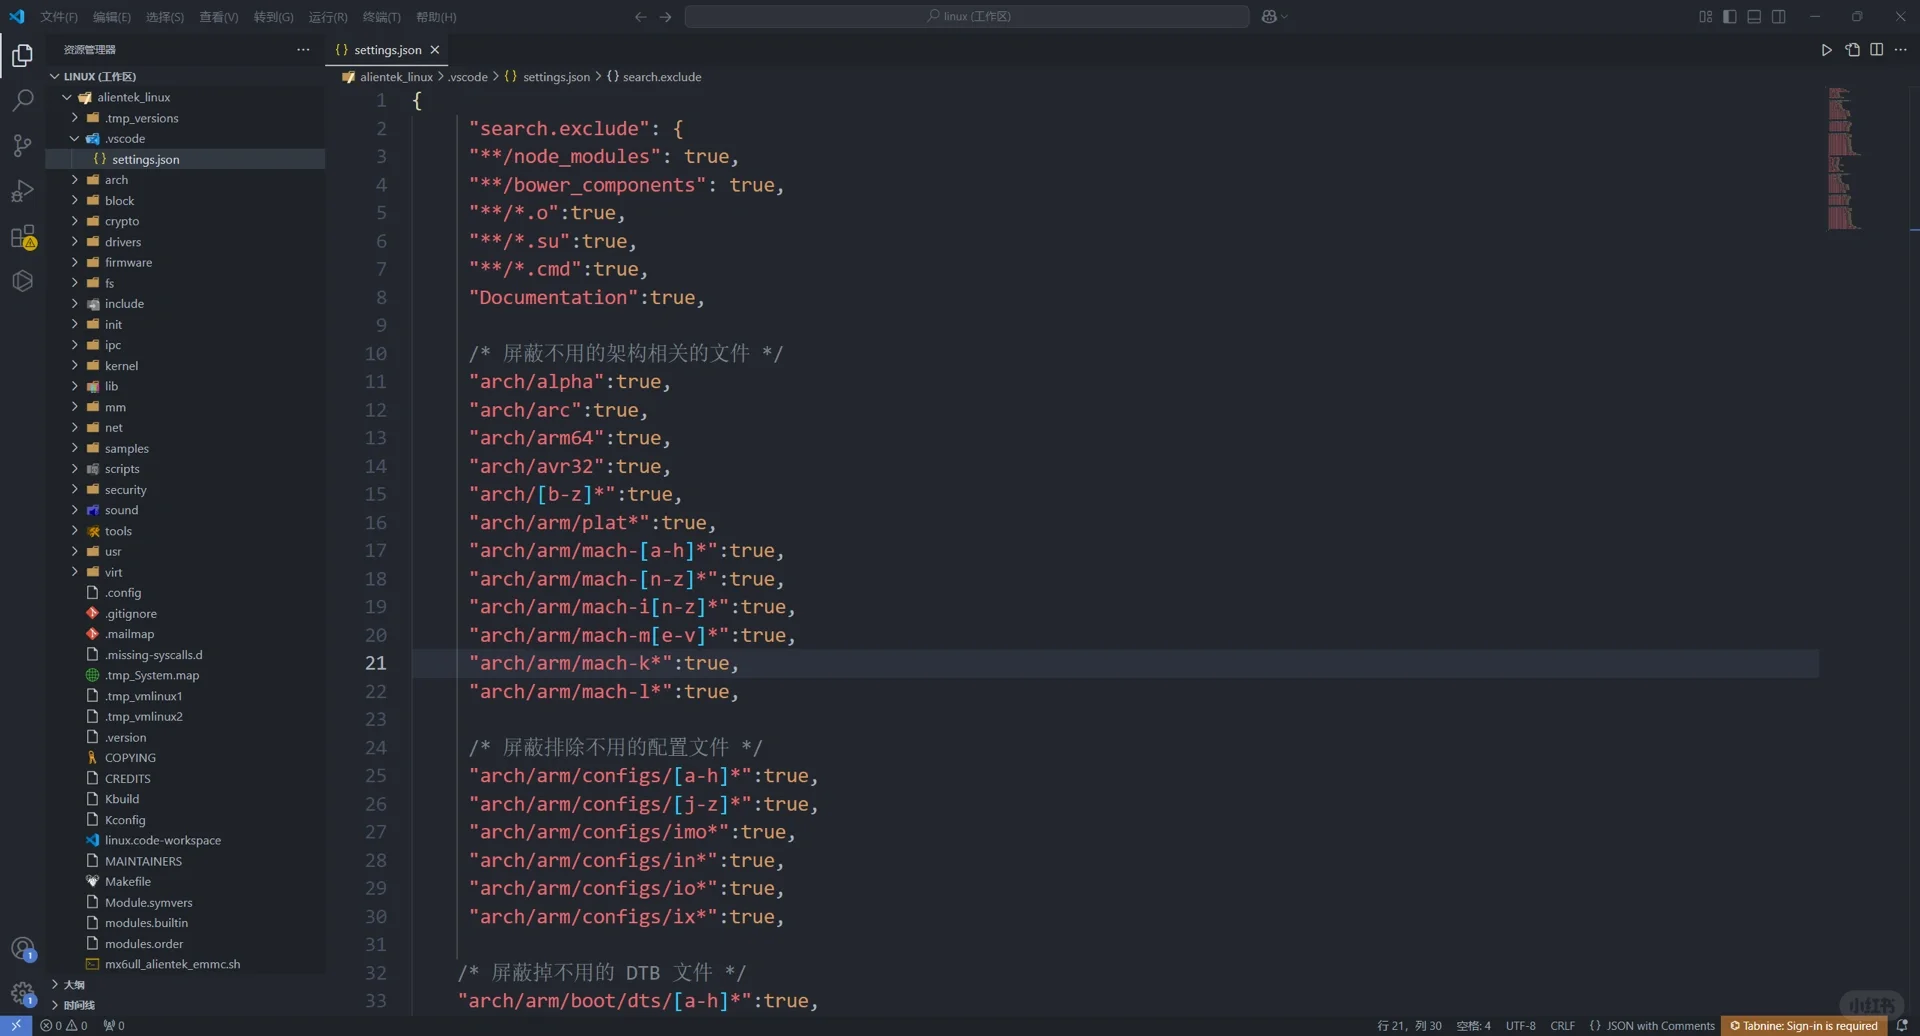Navigate back with the left arrow

(641, 17)
